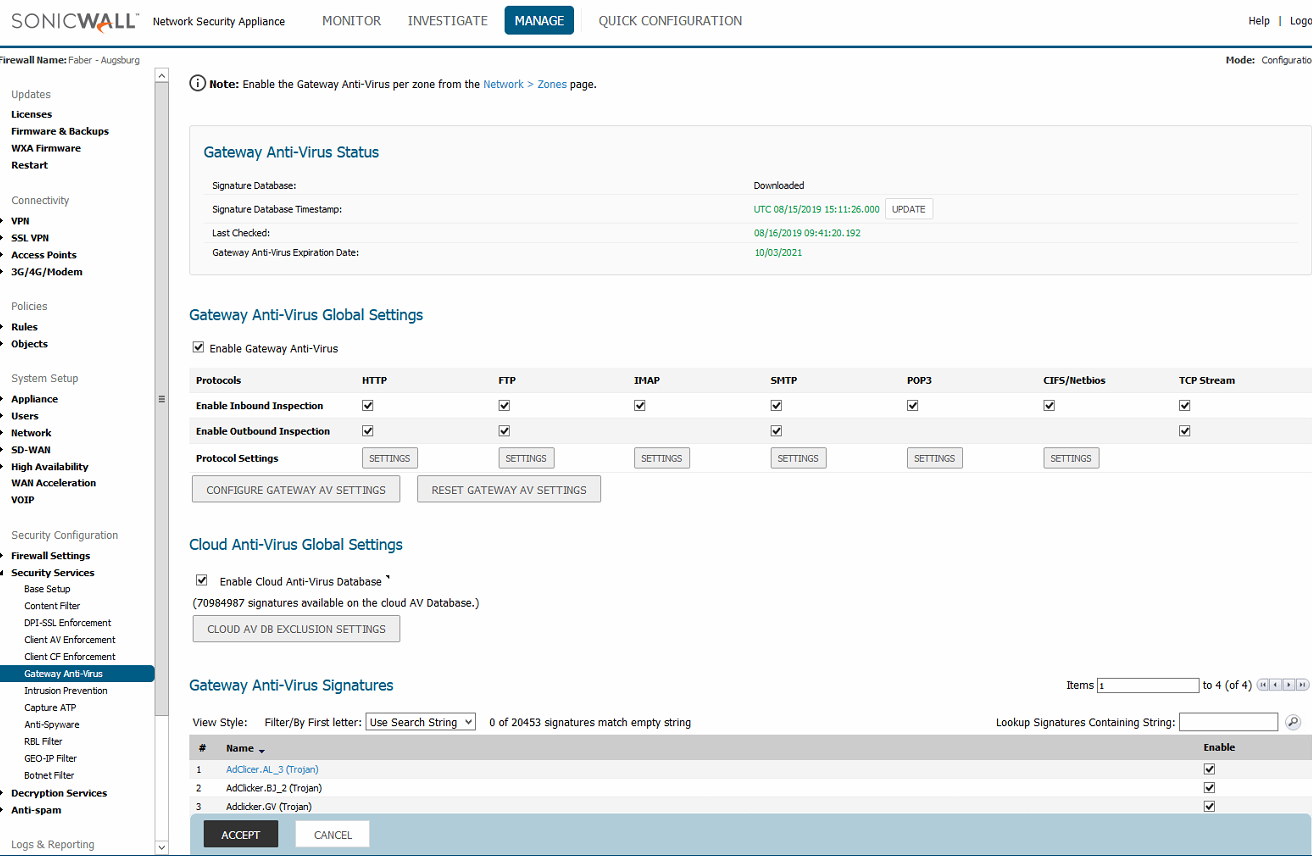
Task: Expand the Anti-spam sidebar section
Action: (36, 810)
